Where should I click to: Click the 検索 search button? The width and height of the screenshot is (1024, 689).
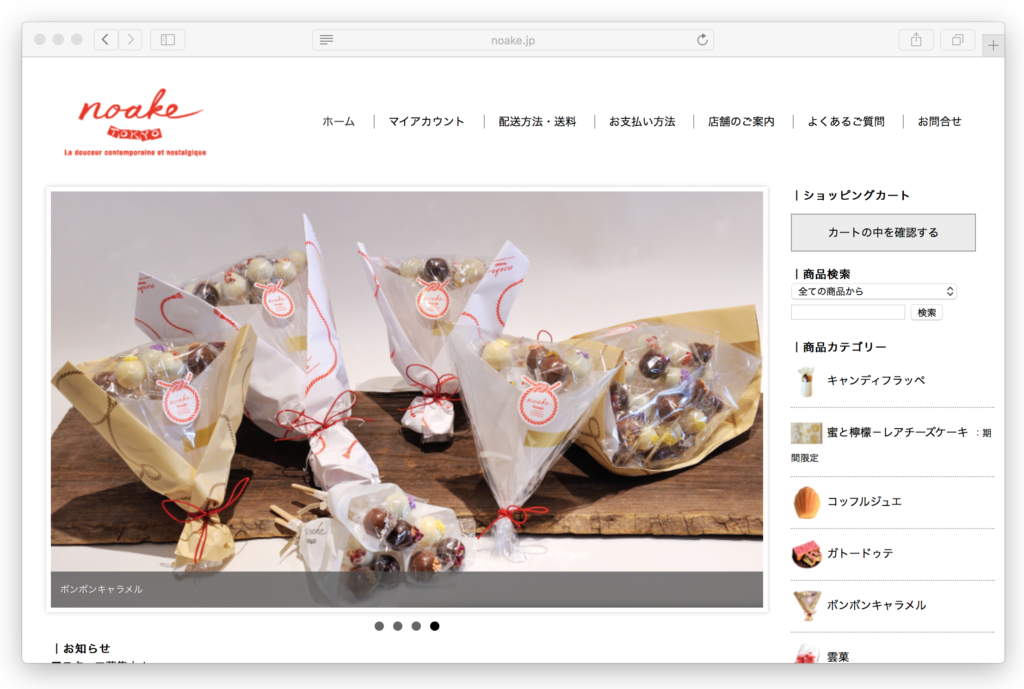[927, 312]
